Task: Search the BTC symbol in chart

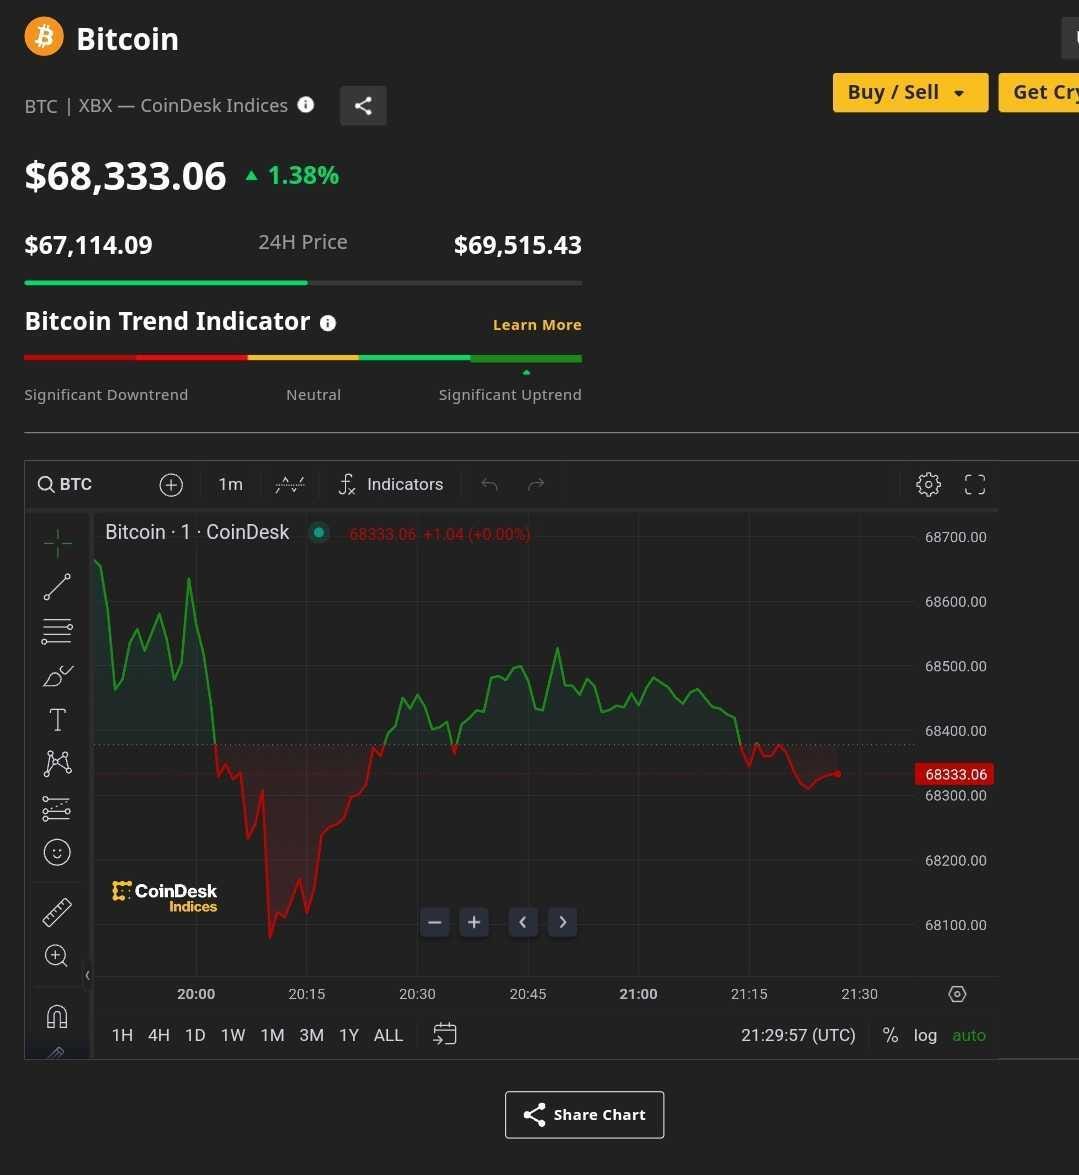Action: click(65, 484)
